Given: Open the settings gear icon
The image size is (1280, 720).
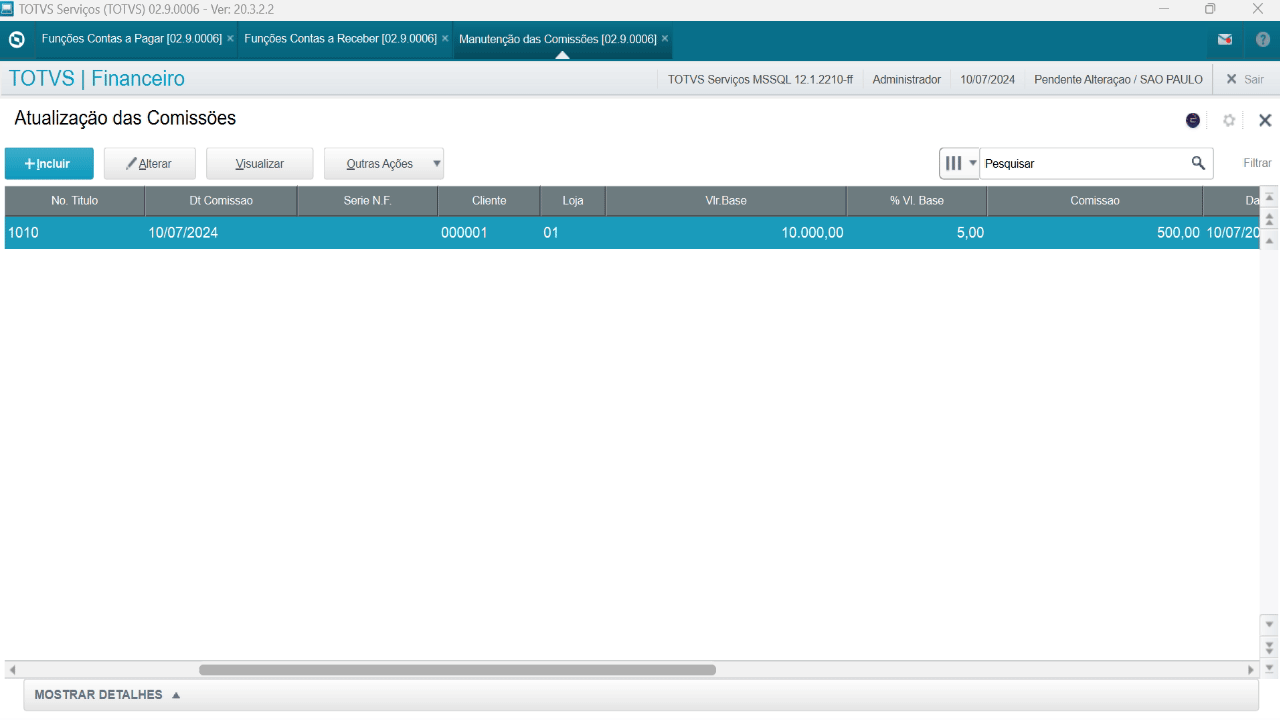Looking at the screenshot, I should (1229, 120).
